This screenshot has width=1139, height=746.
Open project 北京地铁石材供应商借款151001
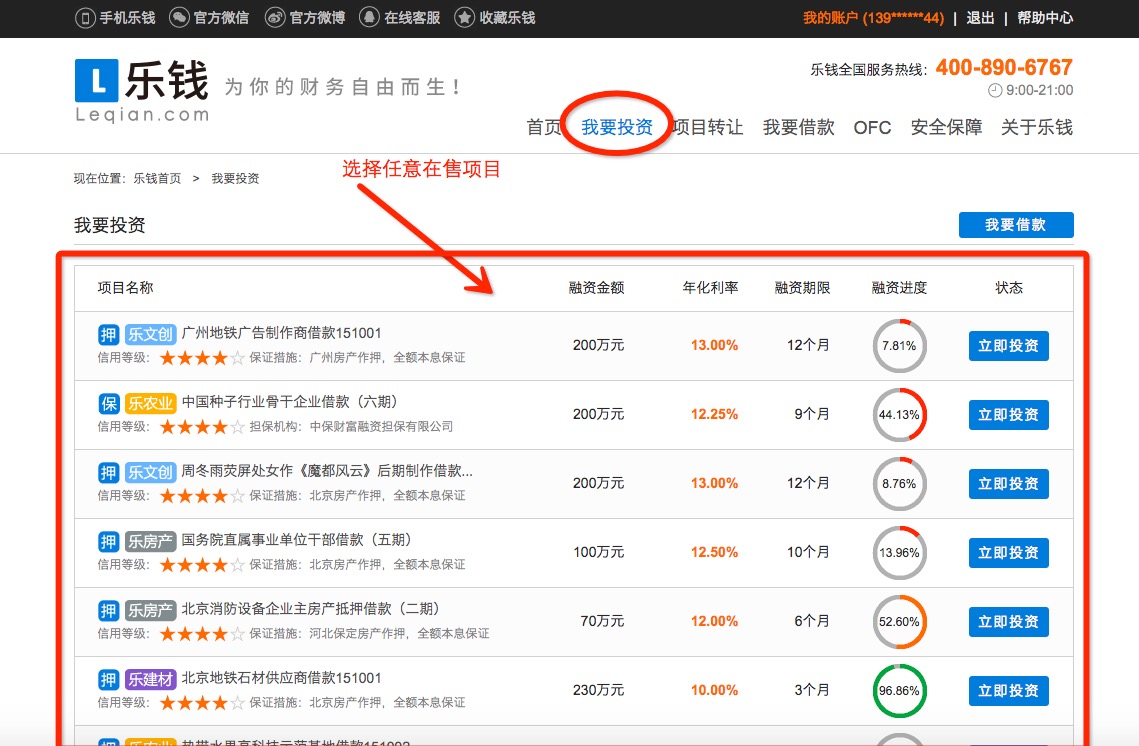(281, 678)
